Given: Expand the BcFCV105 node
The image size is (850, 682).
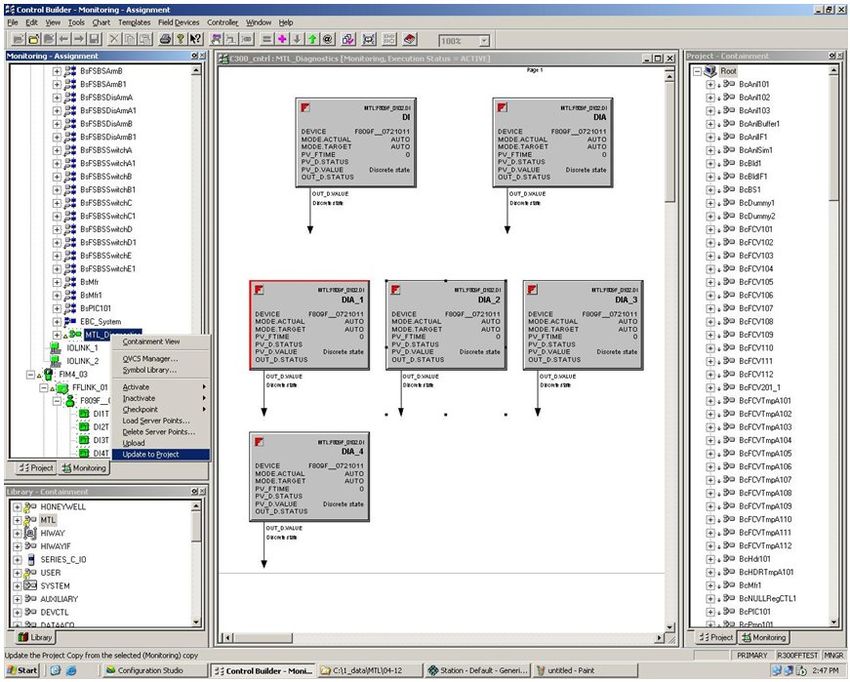Looking at the screenshot, I should coord(710,282).
